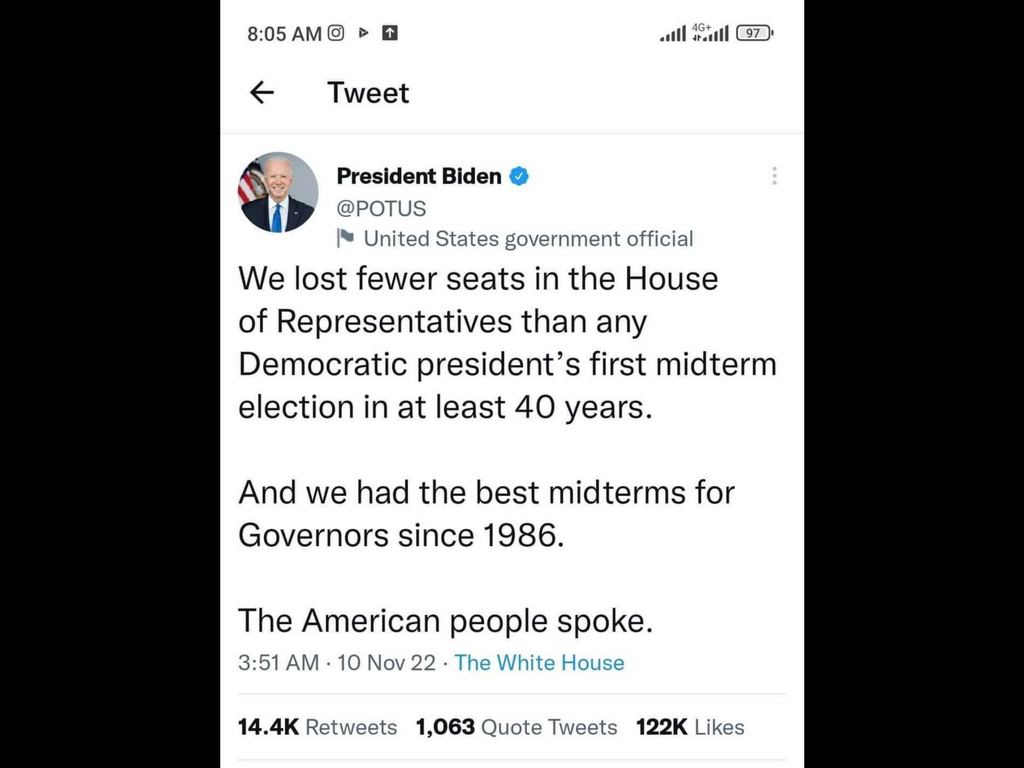Tap the Instagram notification icon in status bar

(x=336, y=33)
